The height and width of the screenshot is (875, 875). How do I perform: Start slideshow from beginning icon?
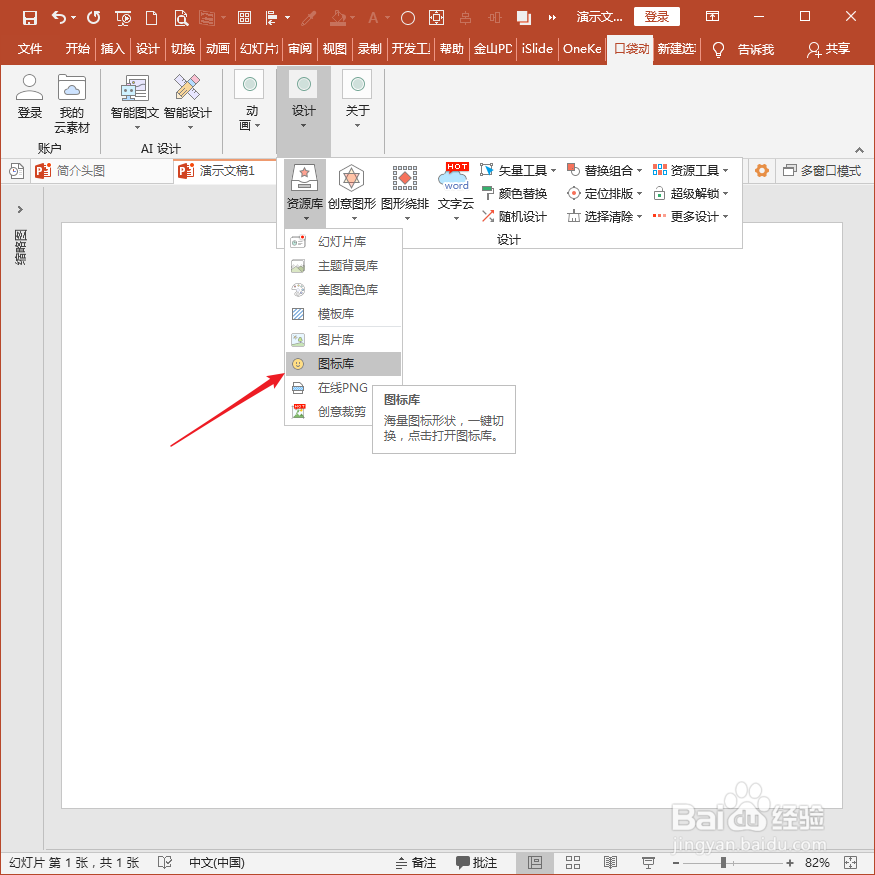pos(123,18)
